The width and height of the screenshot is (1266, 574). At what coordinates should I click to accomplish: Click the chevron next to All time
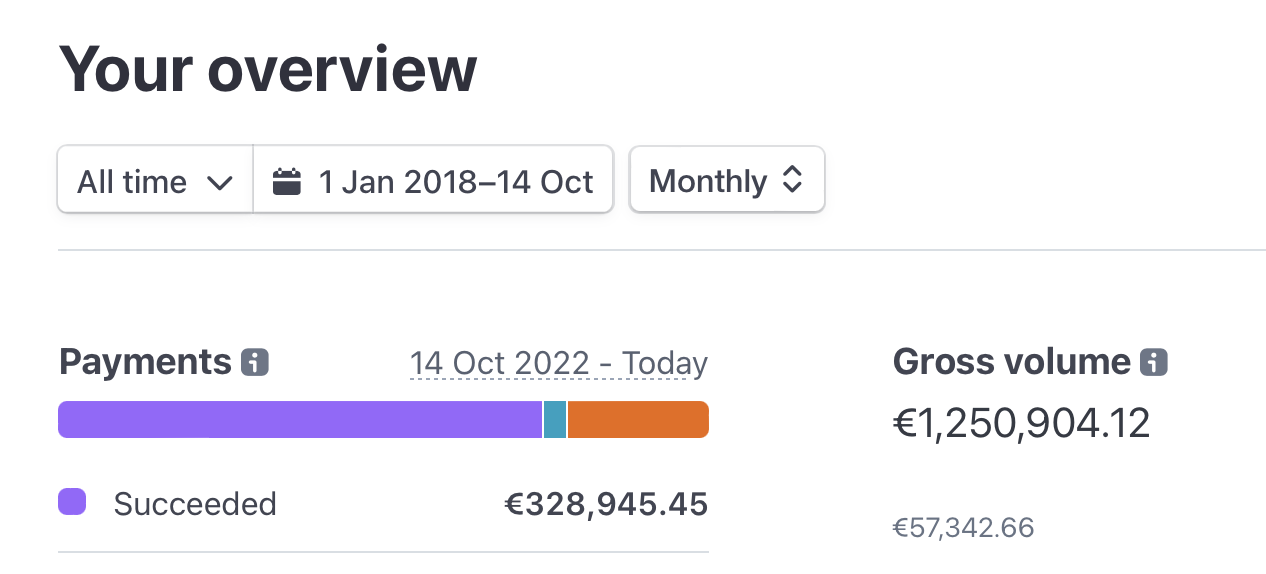(x=219, y=183)
